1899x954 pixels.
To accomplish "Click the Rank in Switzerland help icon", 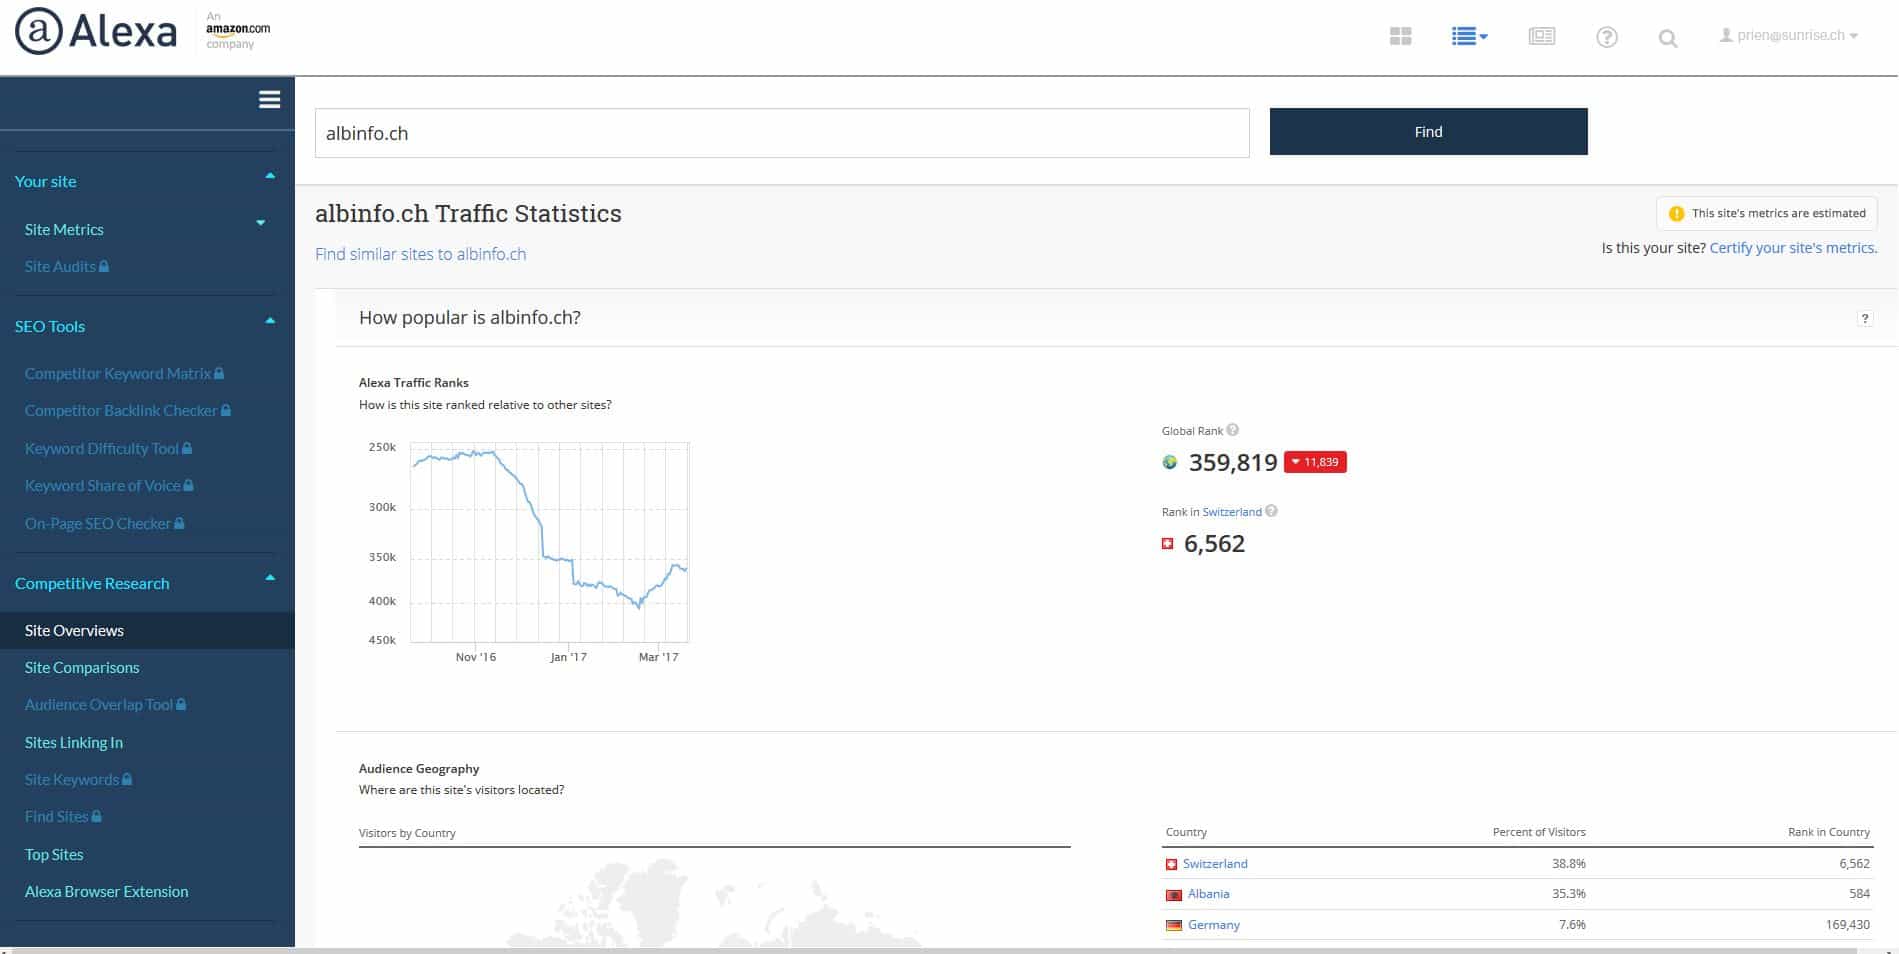I will [1271, 511].
